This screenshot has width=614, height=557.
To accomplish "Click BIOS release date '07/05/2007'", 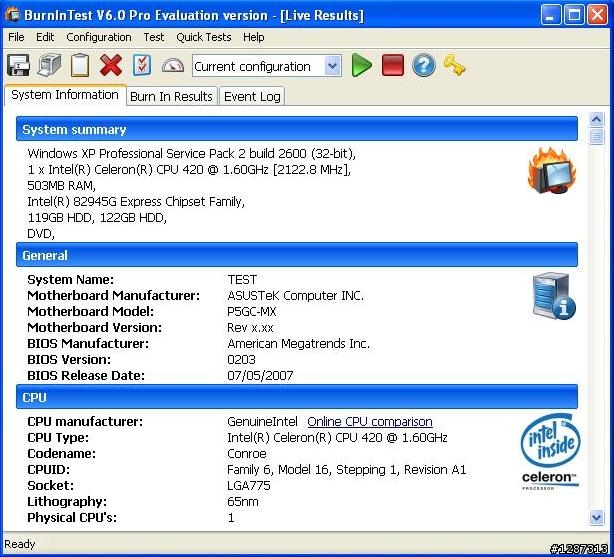I will coord(260,376).
